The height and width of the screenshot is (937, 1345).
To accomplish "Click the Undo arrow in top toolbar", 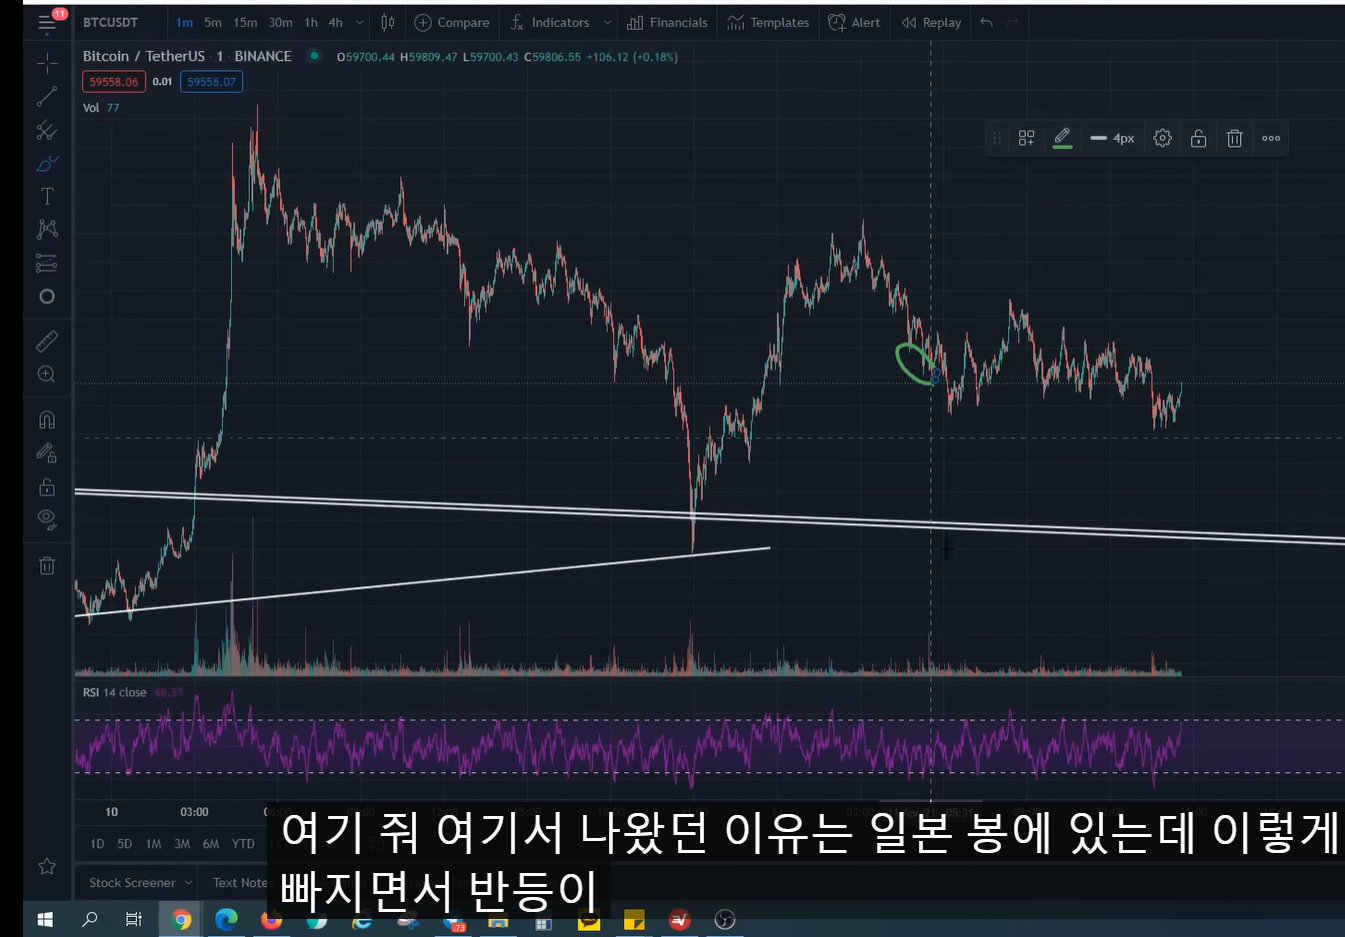I will pyautogui.click(x=987, y=22).
